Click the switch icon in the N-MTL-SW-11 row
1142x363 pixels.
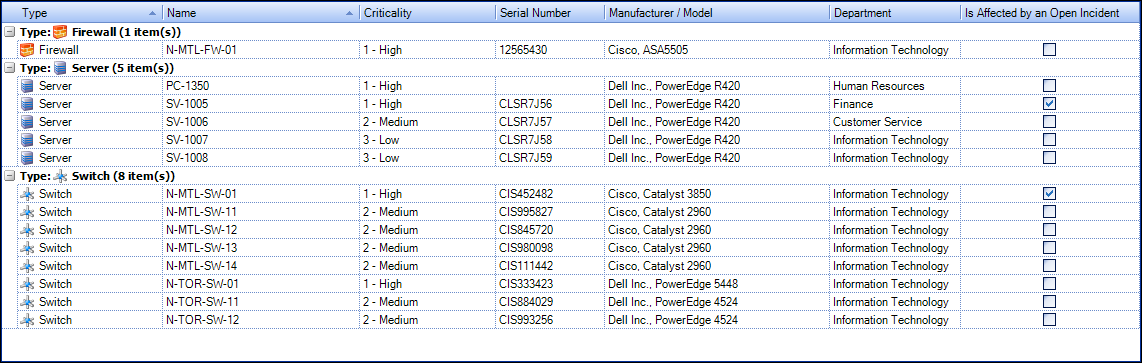coord(28,212)
